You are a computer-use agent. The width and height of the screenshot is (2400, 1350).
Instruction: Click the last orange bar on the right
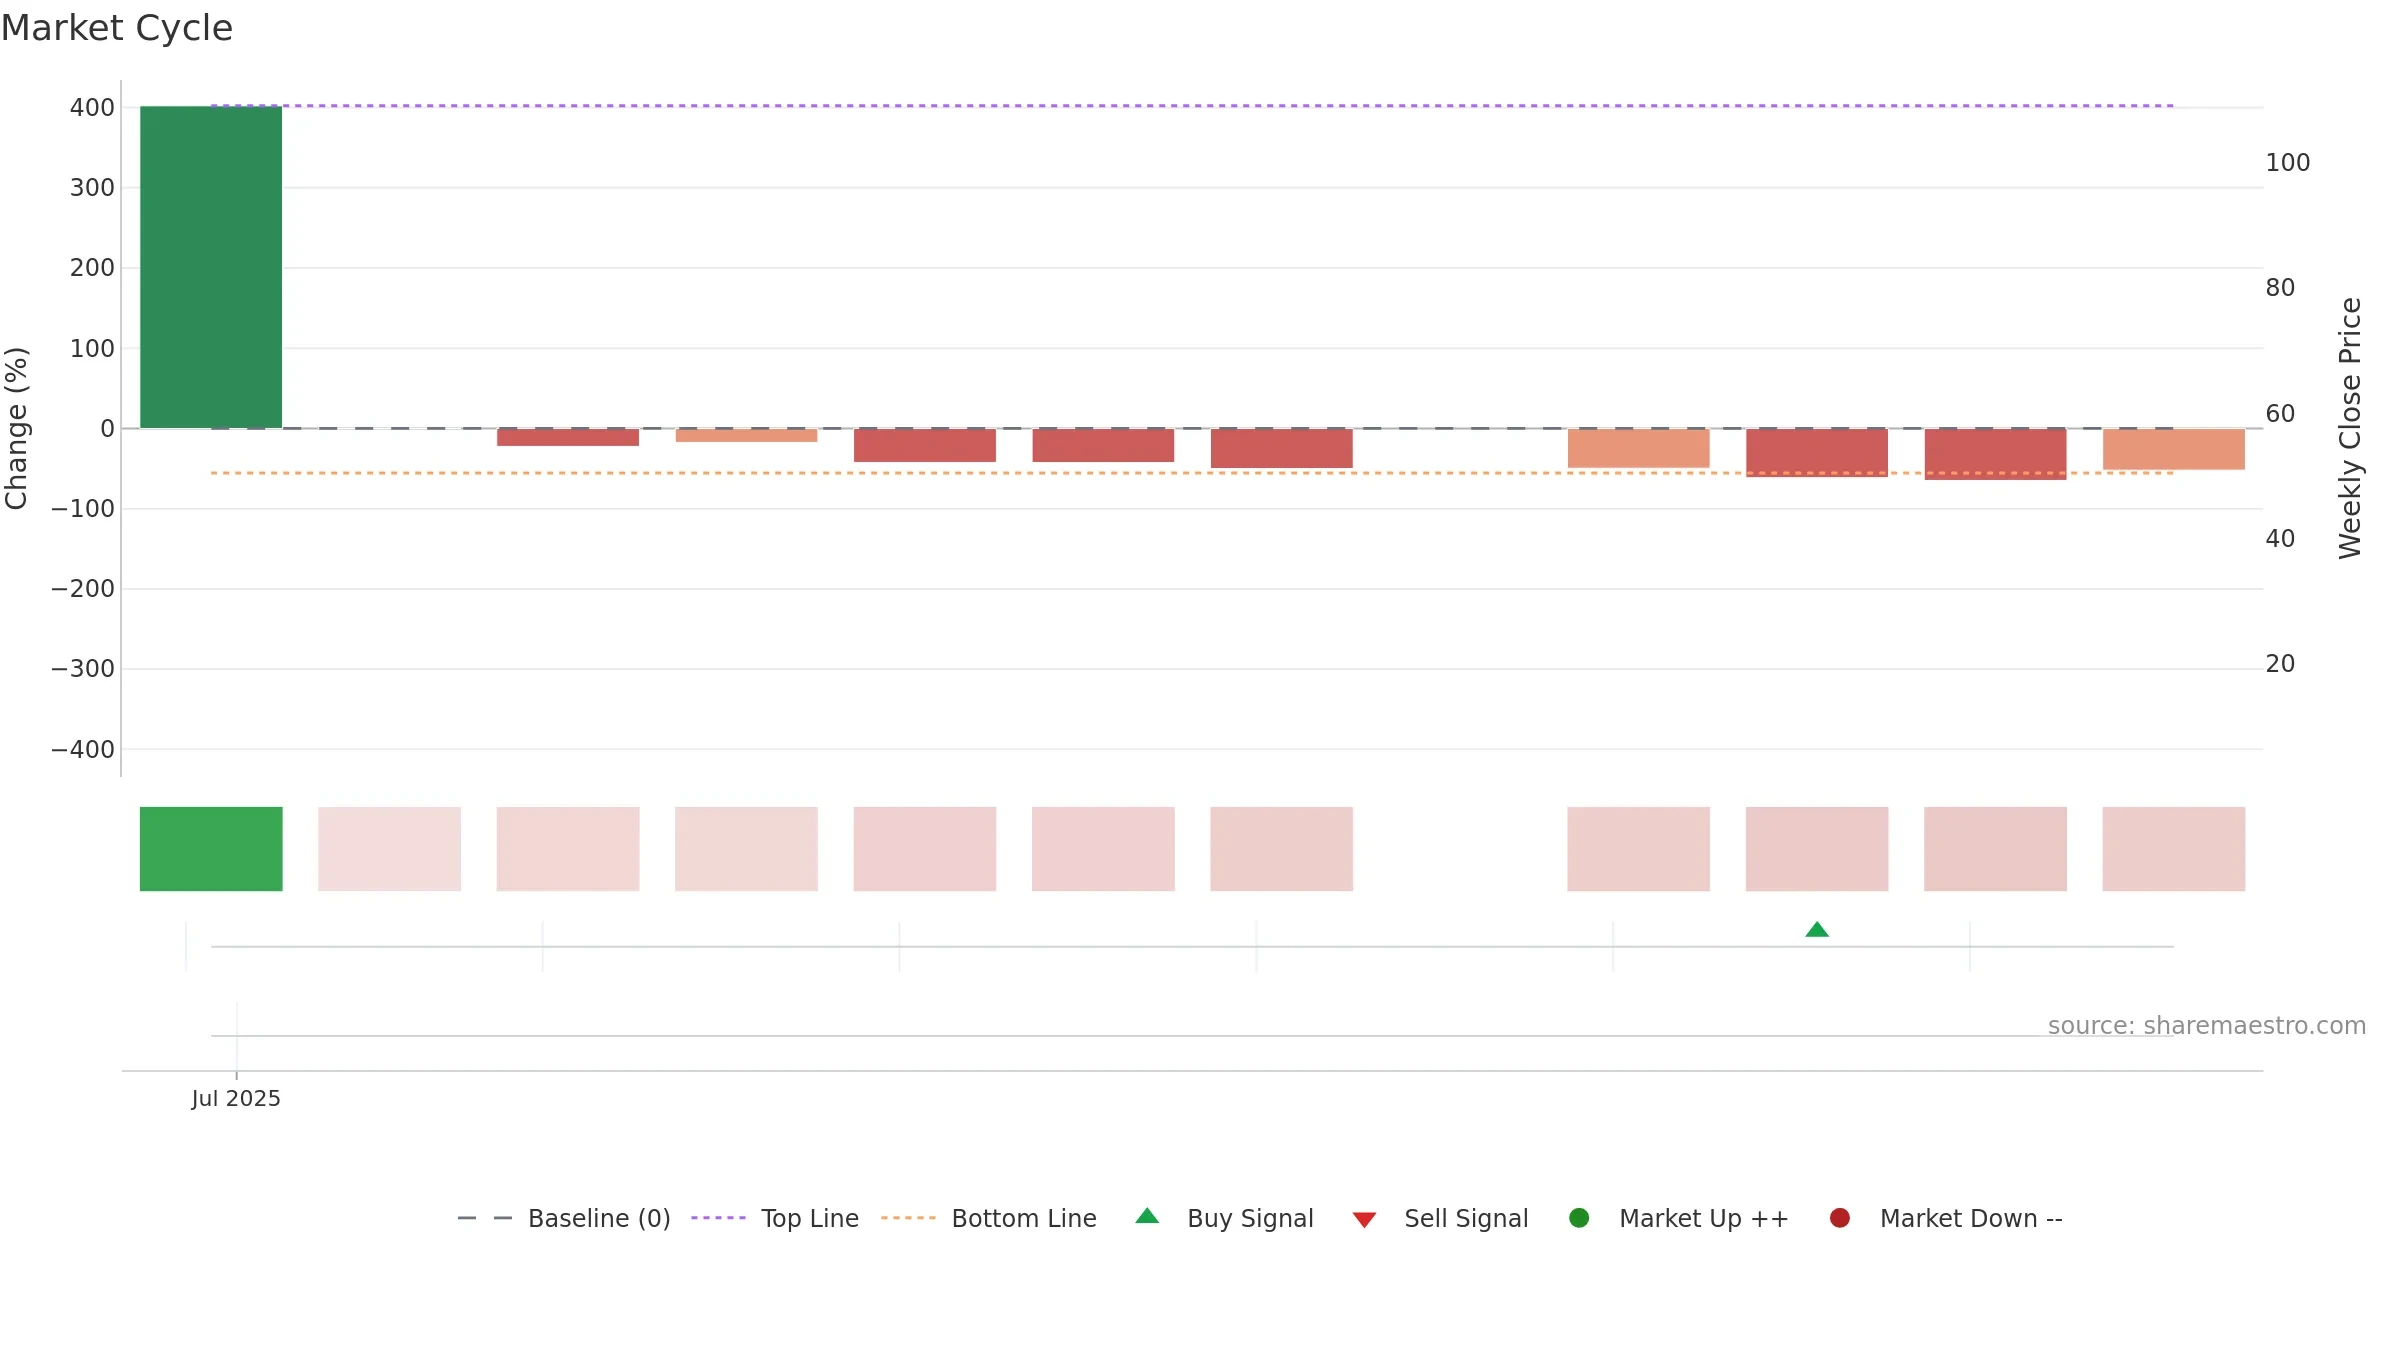coord(2174,449)
